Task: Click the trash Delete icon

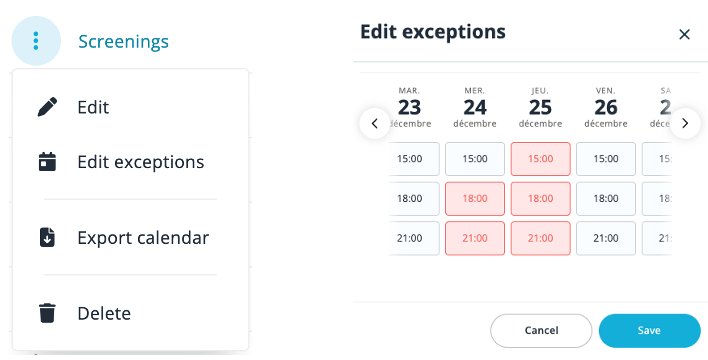Action: (47, 313)
